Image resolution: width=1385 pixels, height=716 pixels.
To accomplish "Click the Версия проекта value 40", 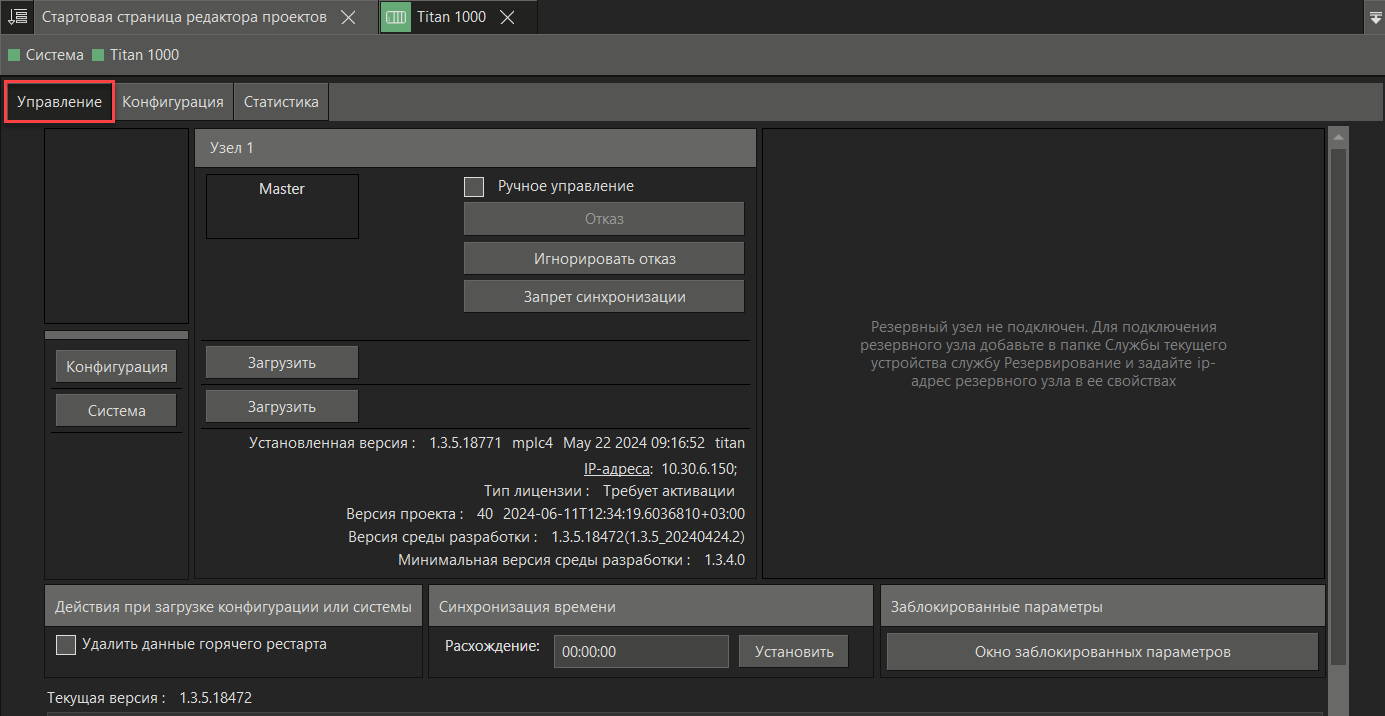I will click(x=485, y=514).
